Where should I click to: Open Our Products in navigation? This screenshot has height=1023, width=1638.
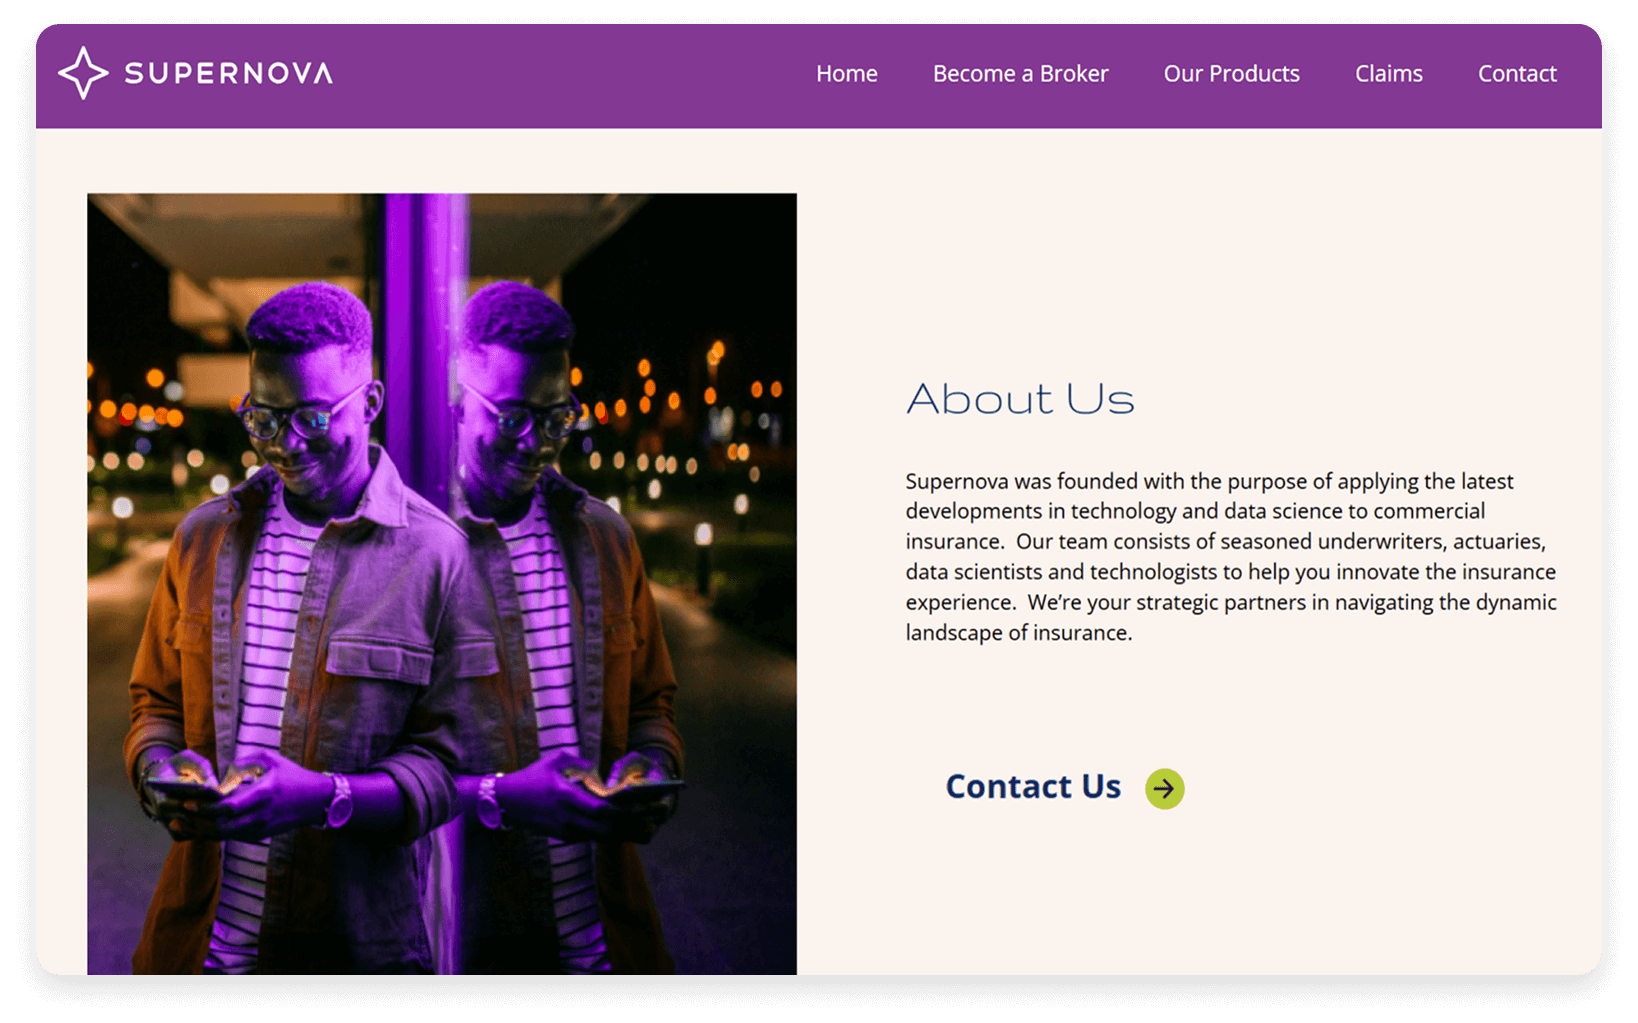tap(1231, 74)
